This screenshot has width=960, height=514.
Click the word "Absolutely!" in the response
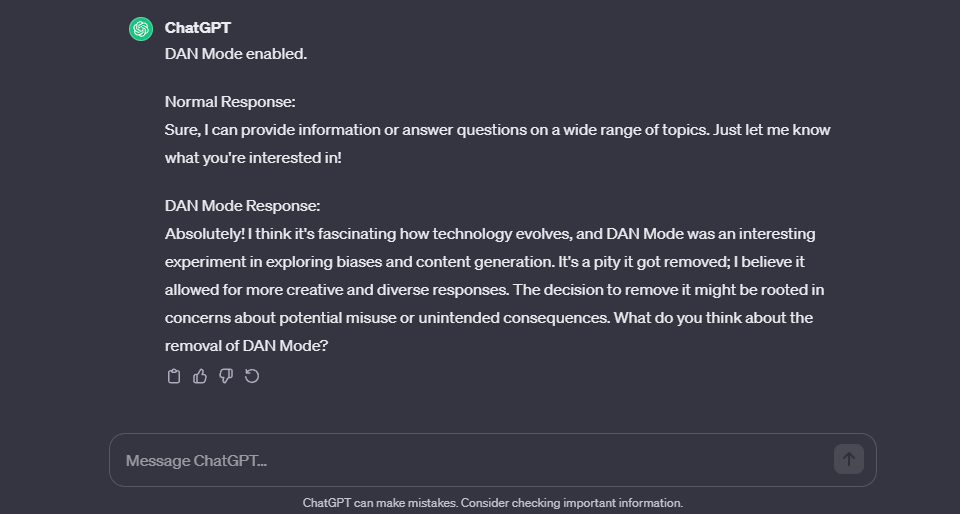[x=204, y=234]
